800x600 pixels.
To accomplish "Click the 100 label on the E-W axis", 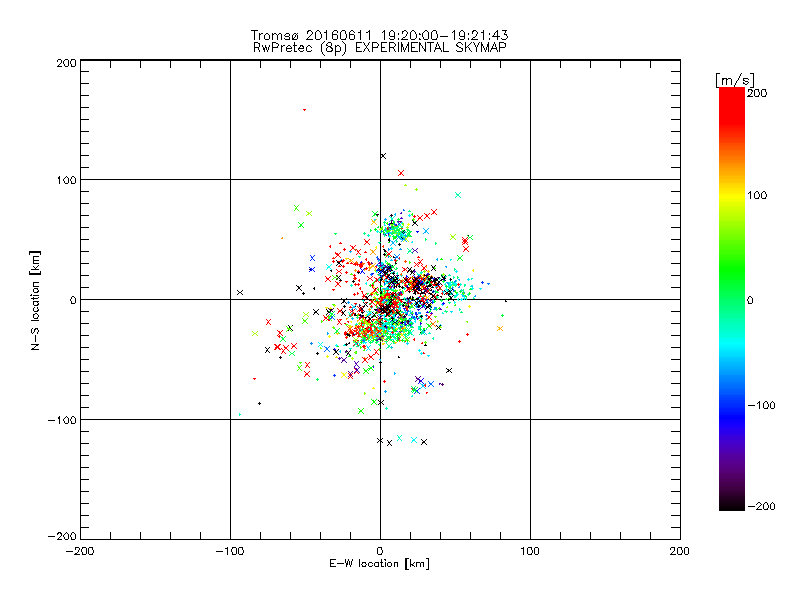I will 530,551.
